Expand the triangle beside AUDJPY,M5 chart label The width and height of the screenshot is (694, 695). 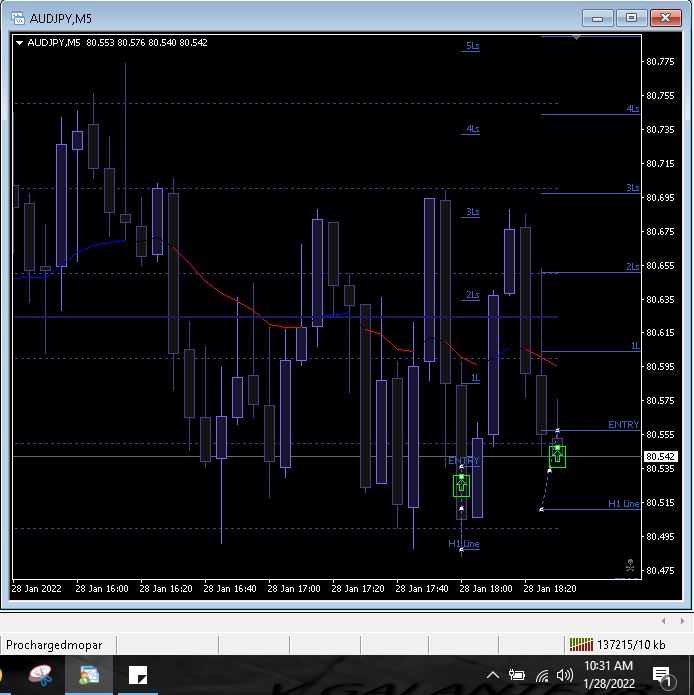[x=19, y=42]
